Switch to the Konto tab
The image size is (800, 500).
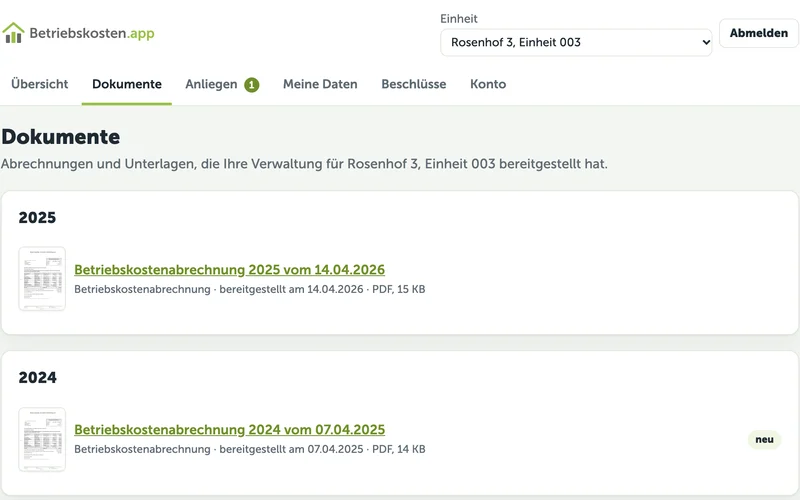point(488,84)
